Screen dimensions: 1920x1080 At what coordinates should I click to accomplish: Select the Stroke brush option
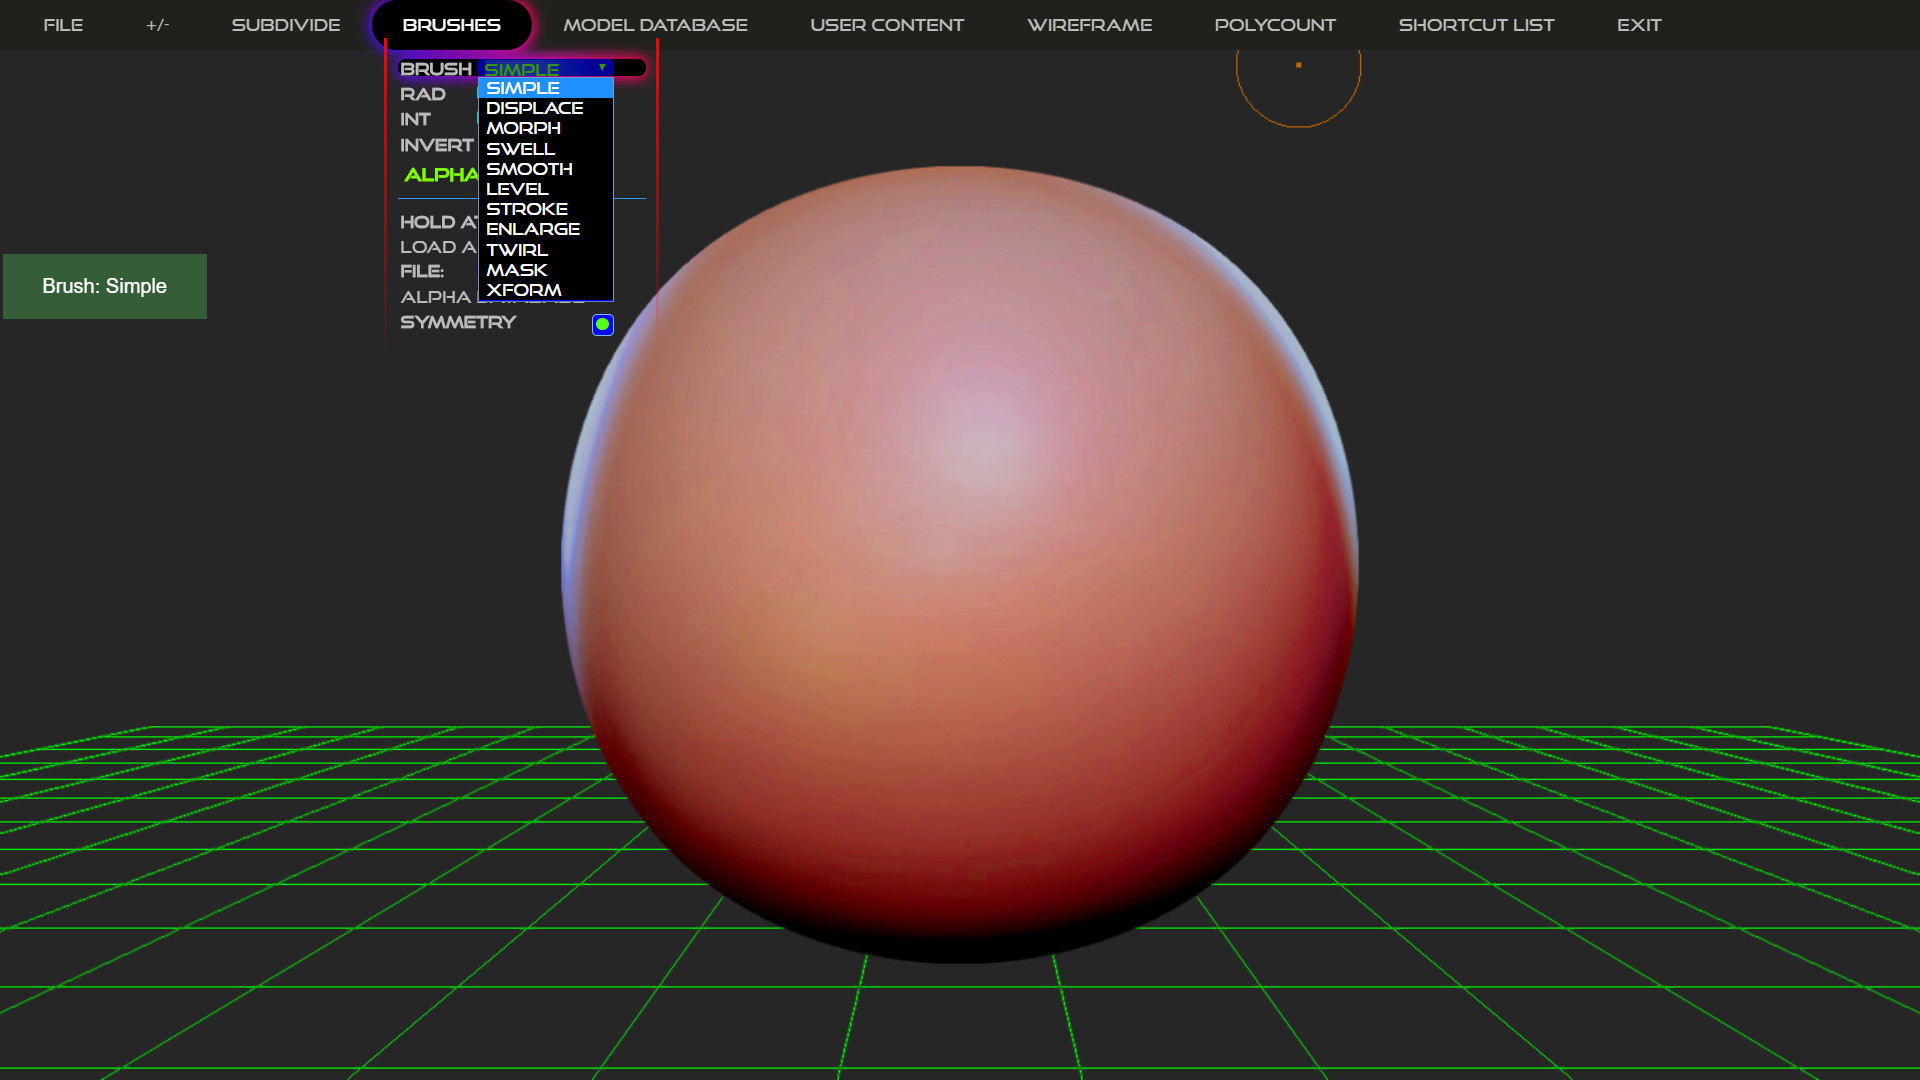coord(525,209)
